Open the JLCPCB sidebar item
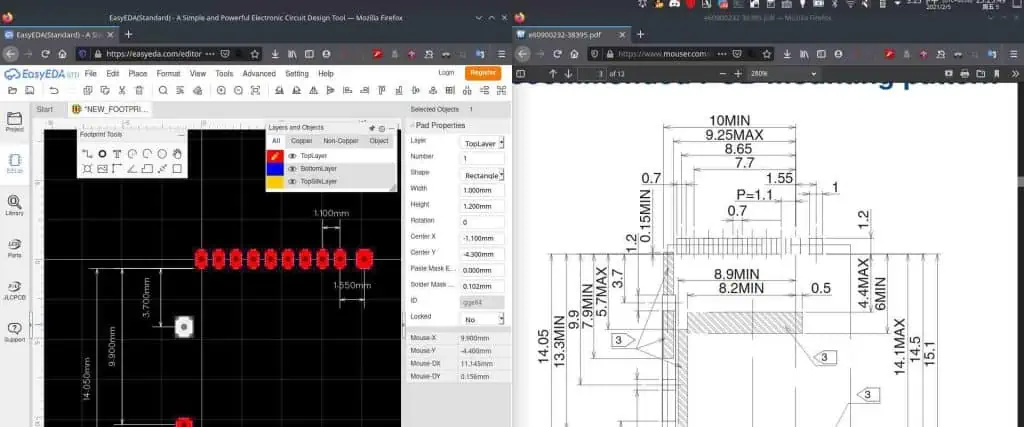This screenshot has height=427, width=1024. (x=14, y=290)
